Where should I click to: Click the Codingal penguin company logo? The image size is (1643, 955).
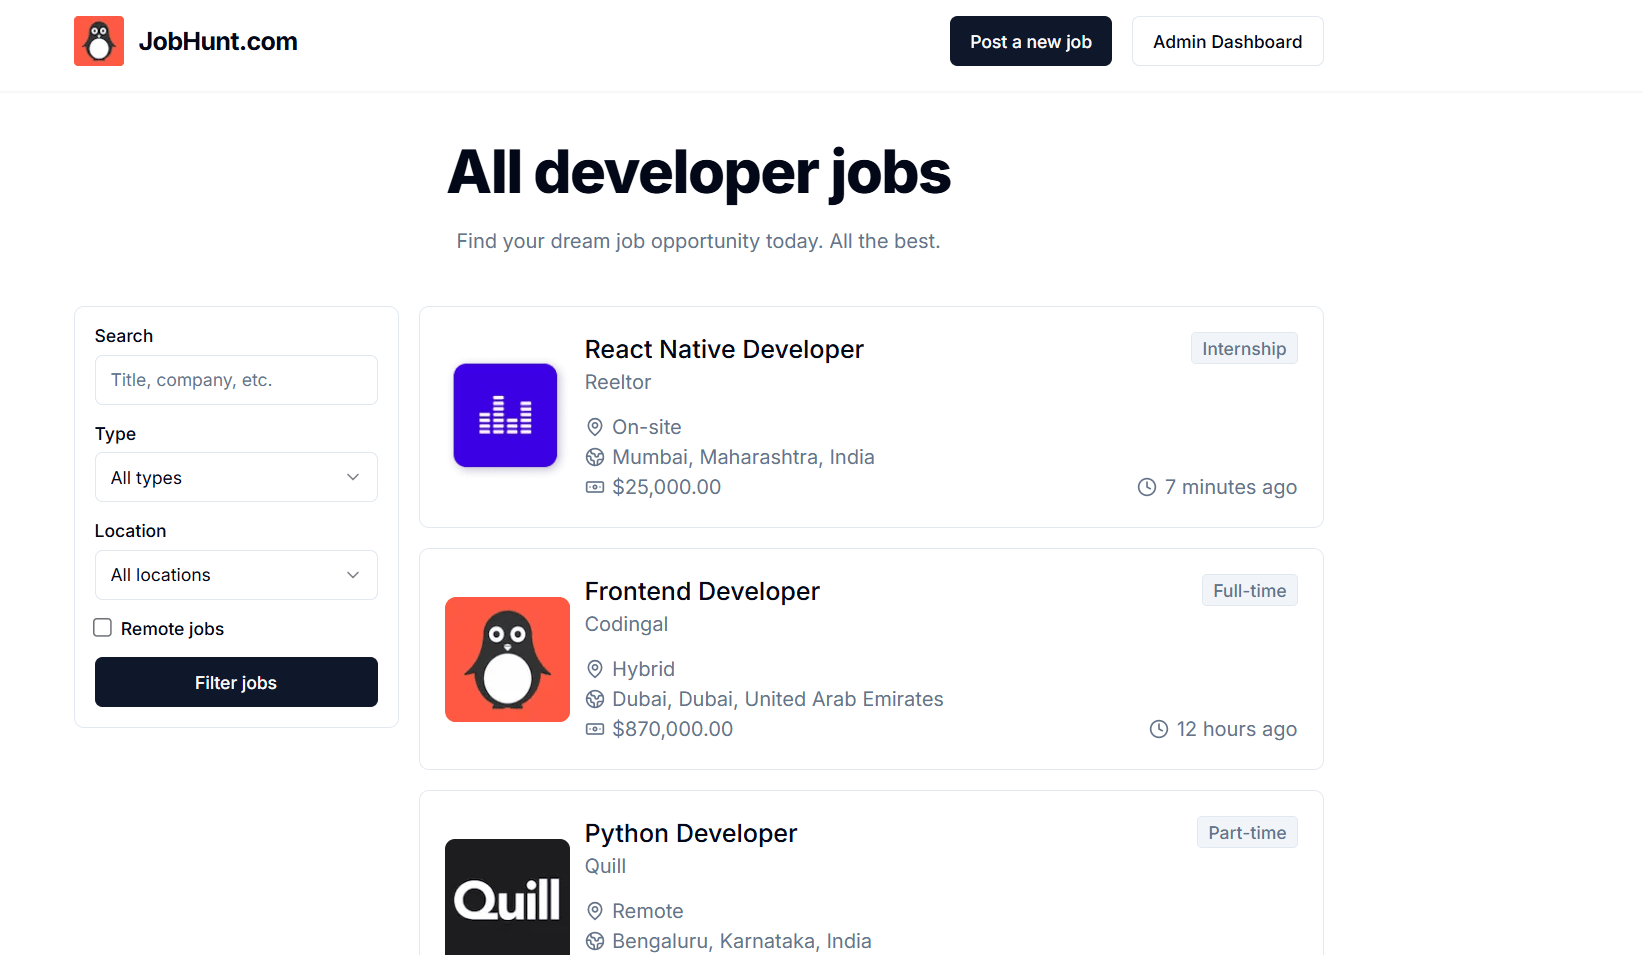(x=507, y=659)
